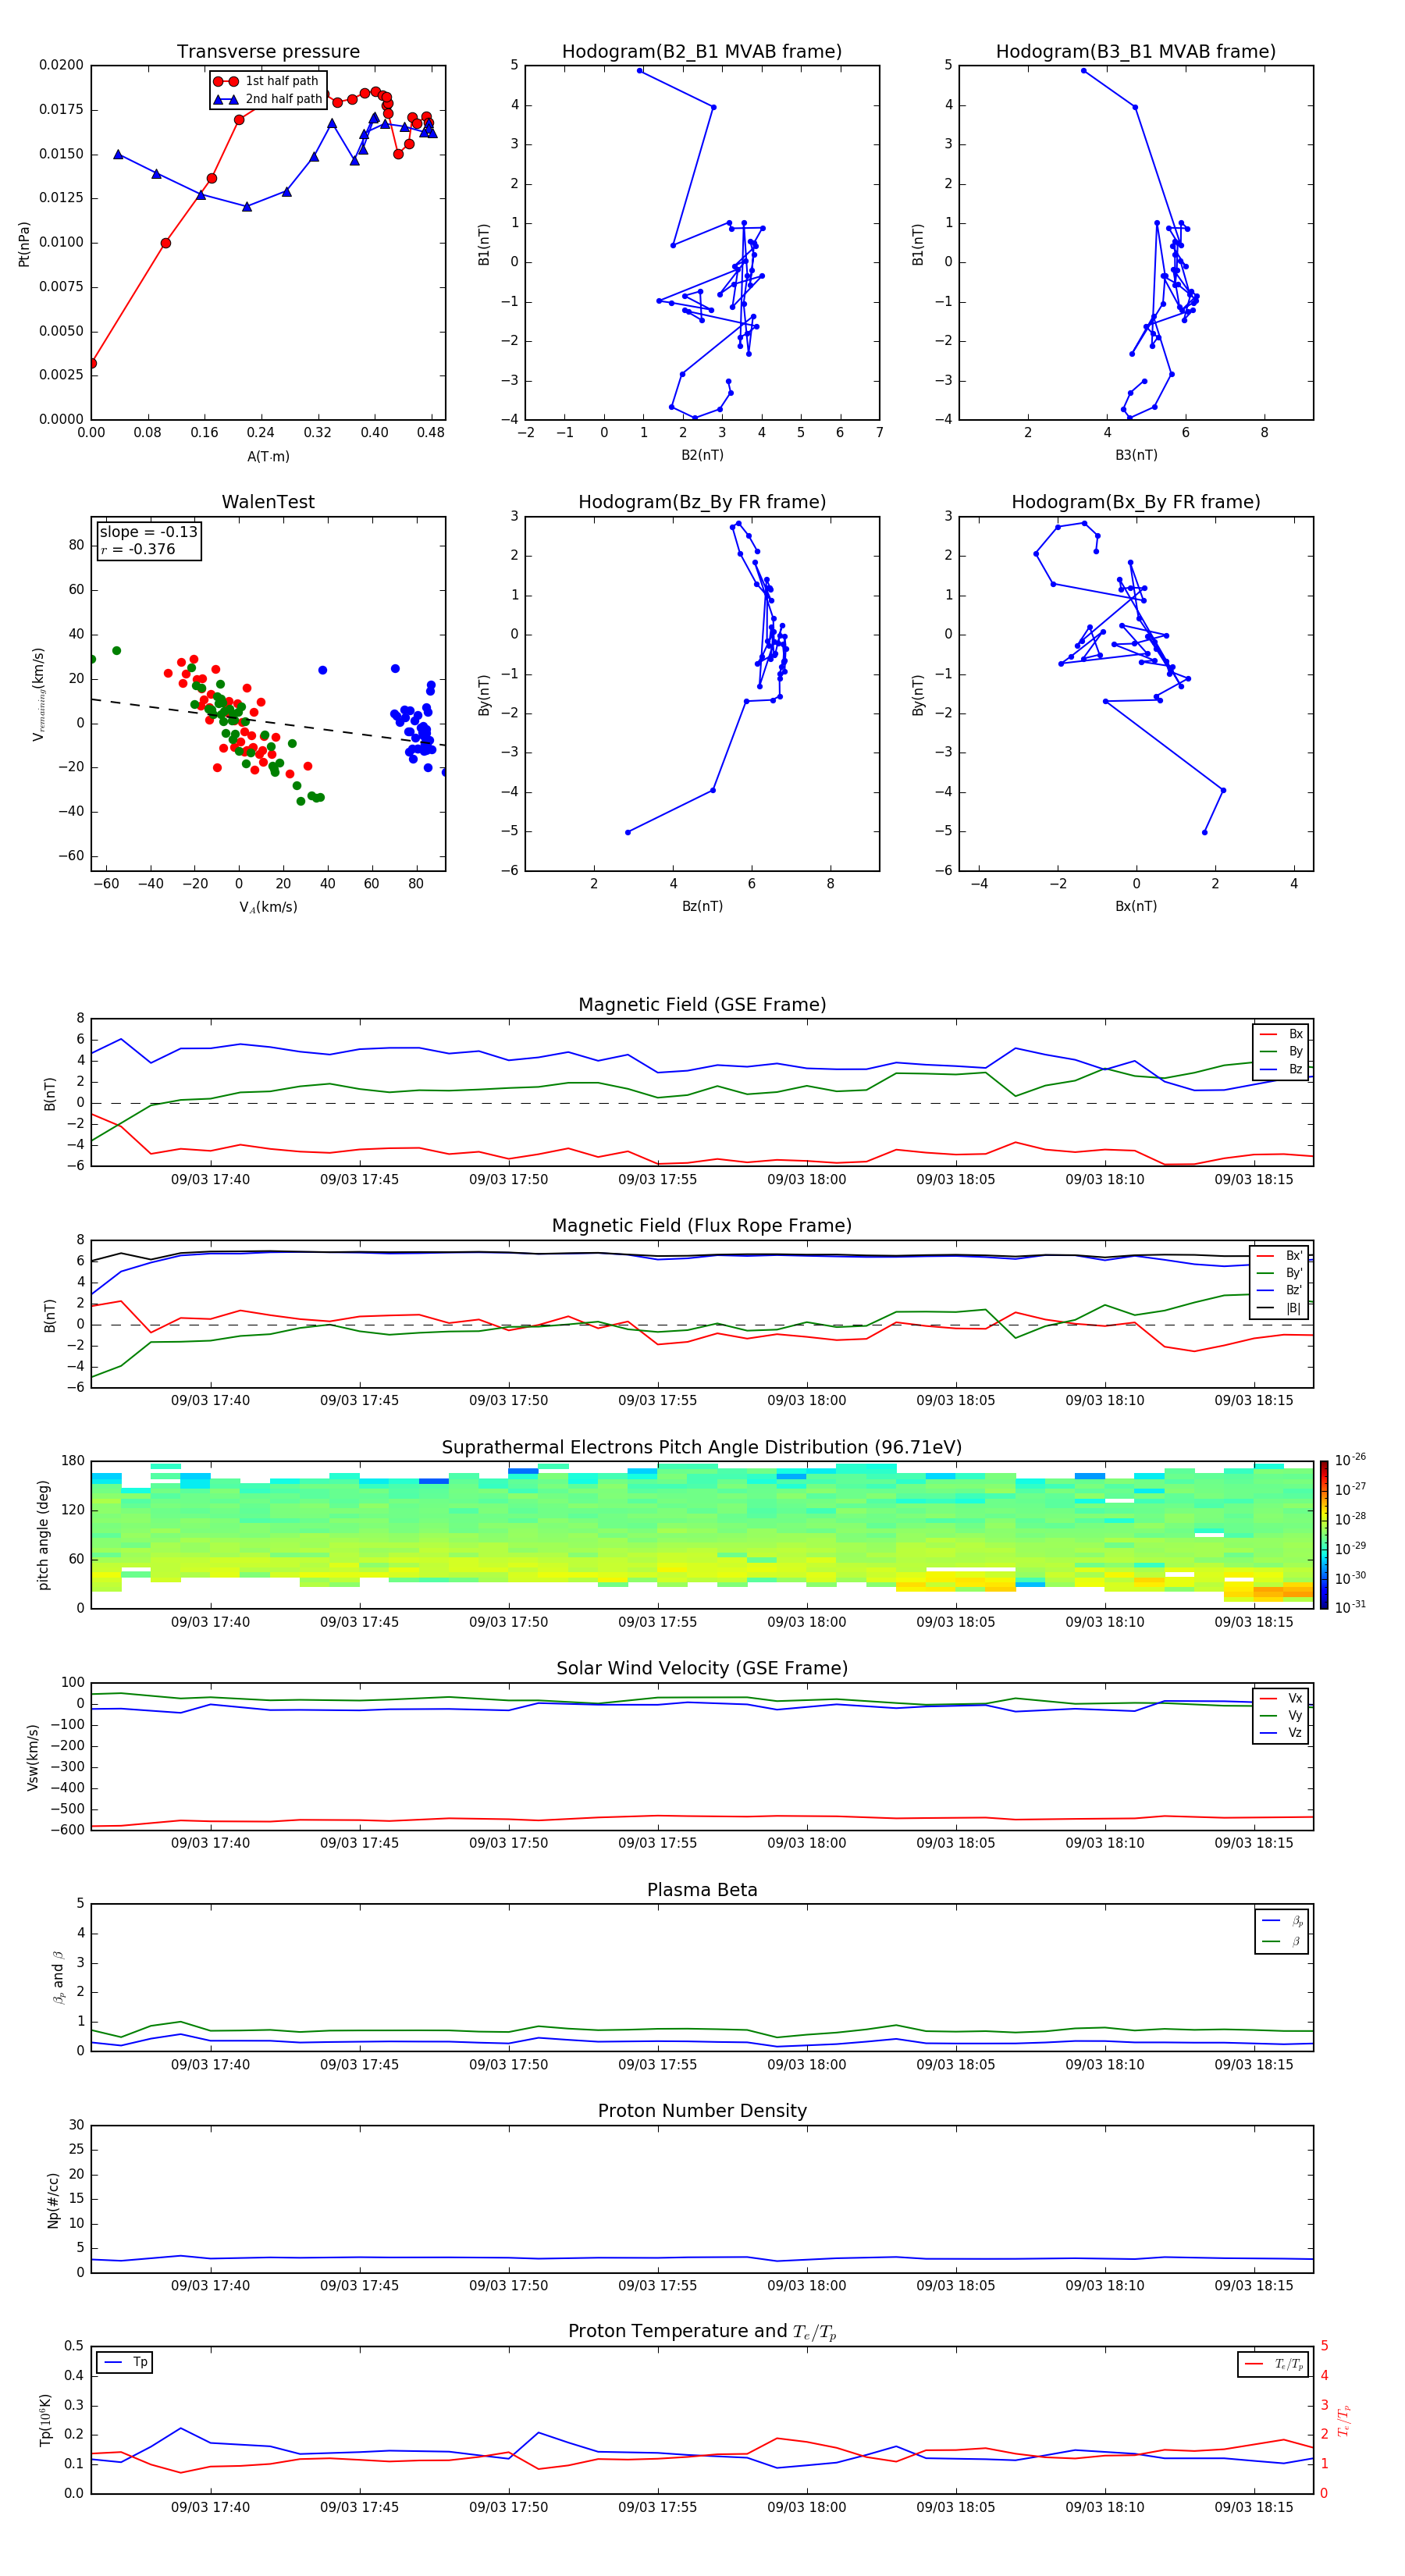Click the 'Bx(nT)' x-axis label
Screen dimensions: 1405x2576
[x=1136, y=906]
